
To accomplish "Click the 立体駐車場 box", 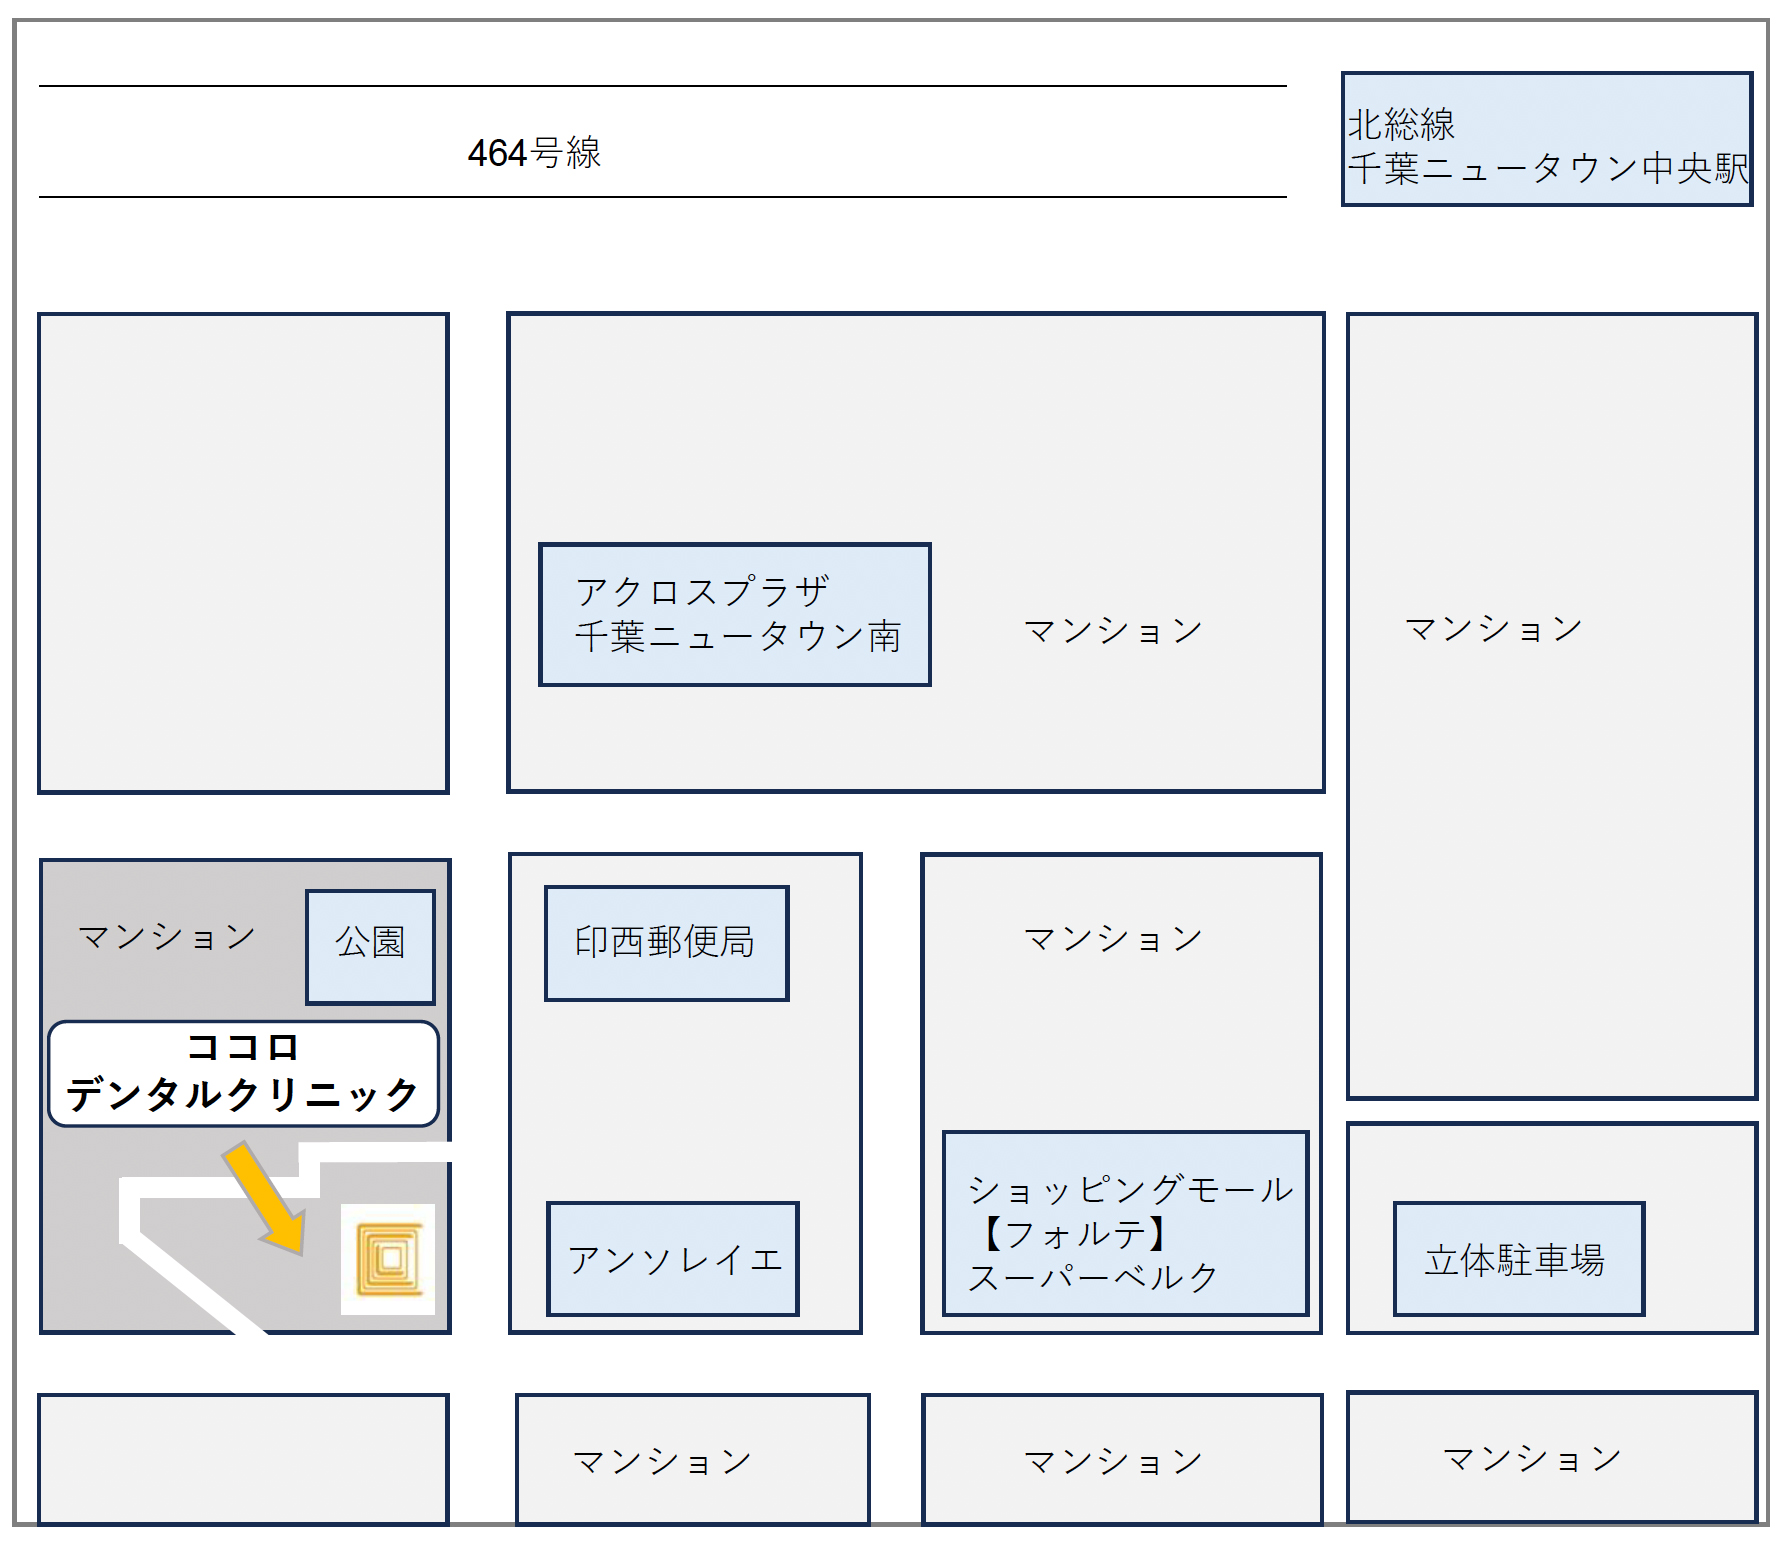I will 1519,1259.
